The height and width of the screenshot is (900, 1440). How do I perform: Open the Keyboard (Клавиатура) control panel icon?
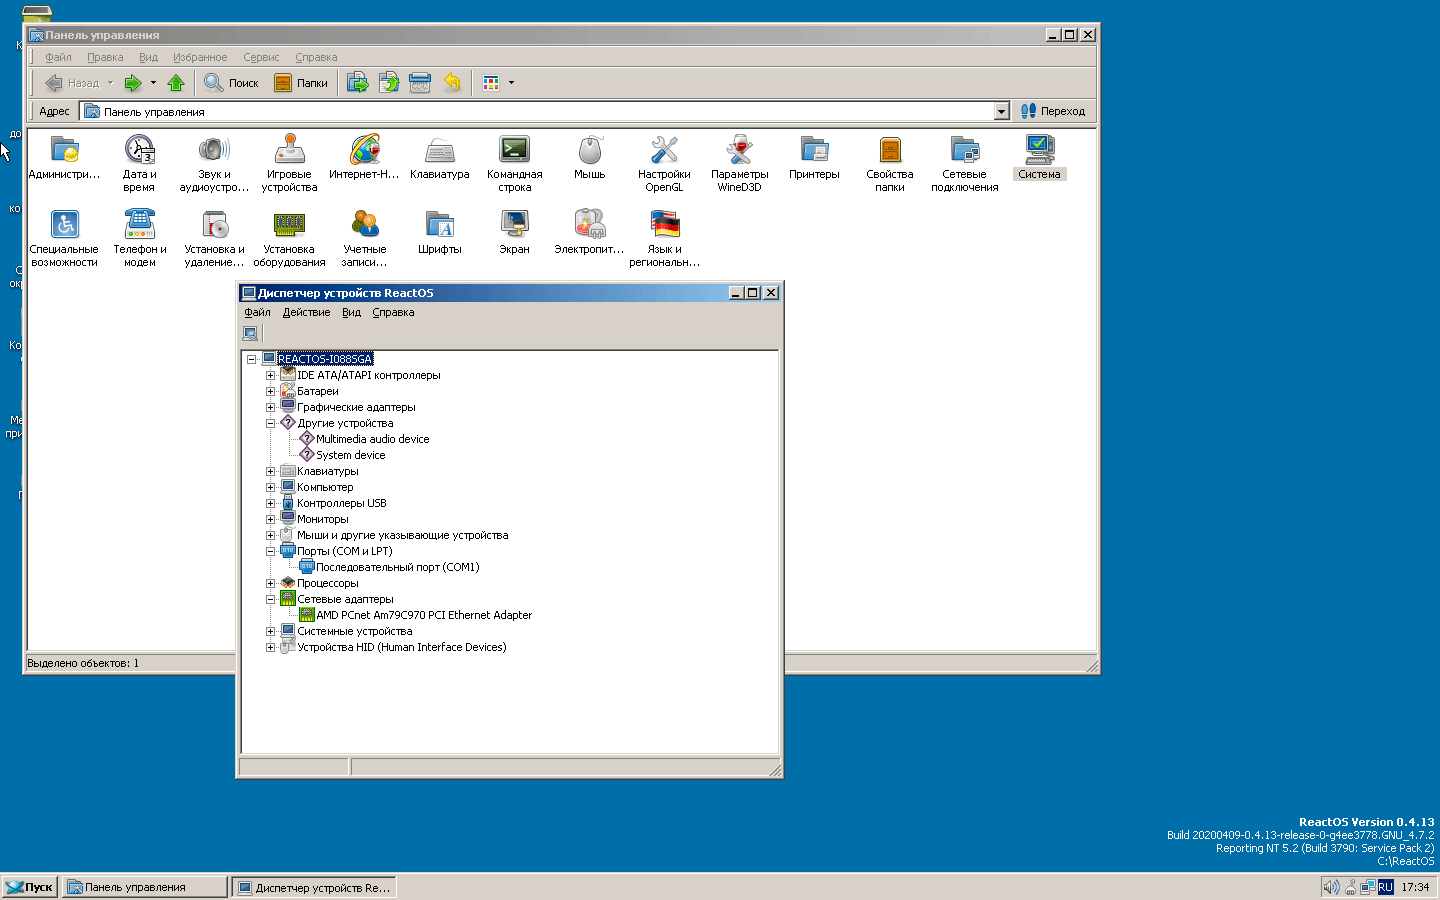(439, 152)
